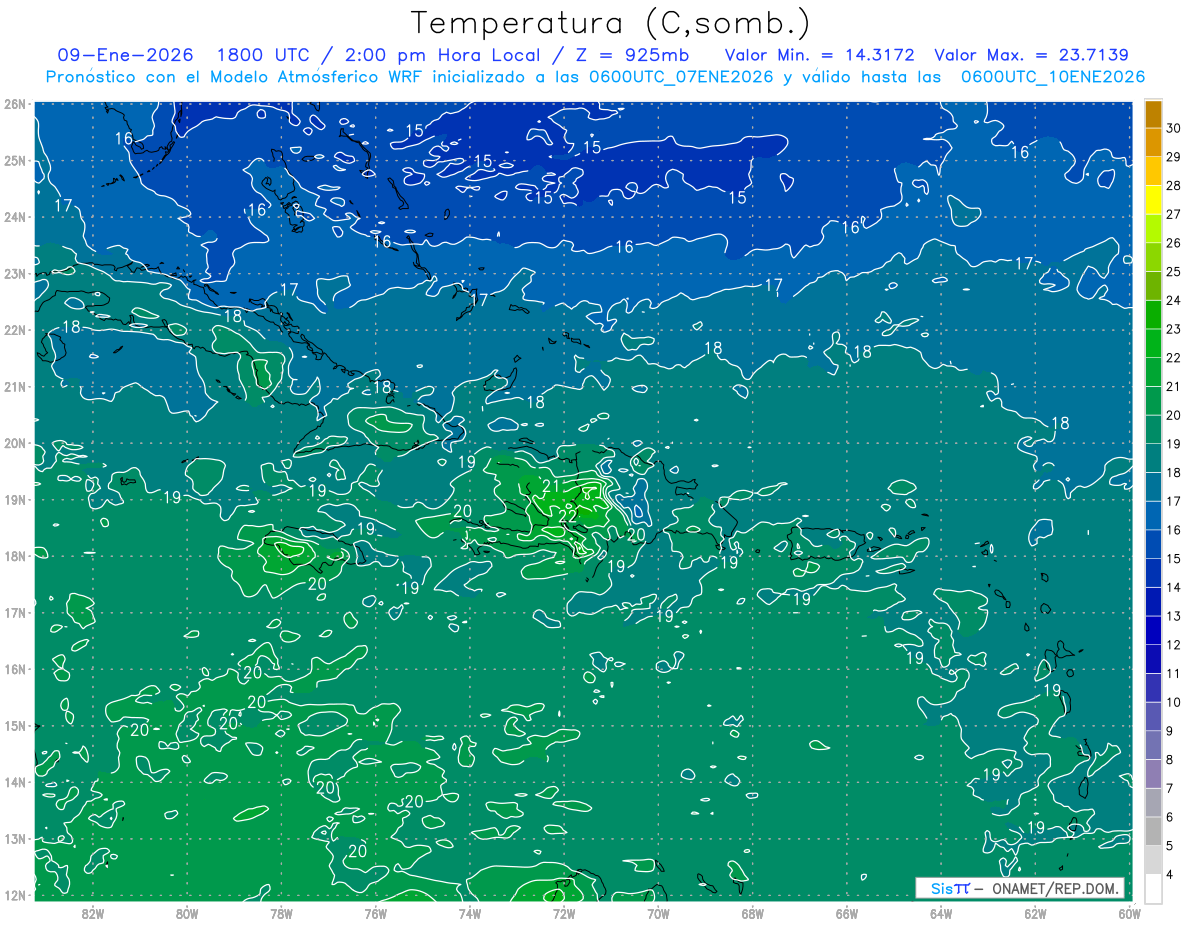Click the '0600UTC_10ENE2026' valid-until time
1200x927 pixels.
click(1052, 77)
